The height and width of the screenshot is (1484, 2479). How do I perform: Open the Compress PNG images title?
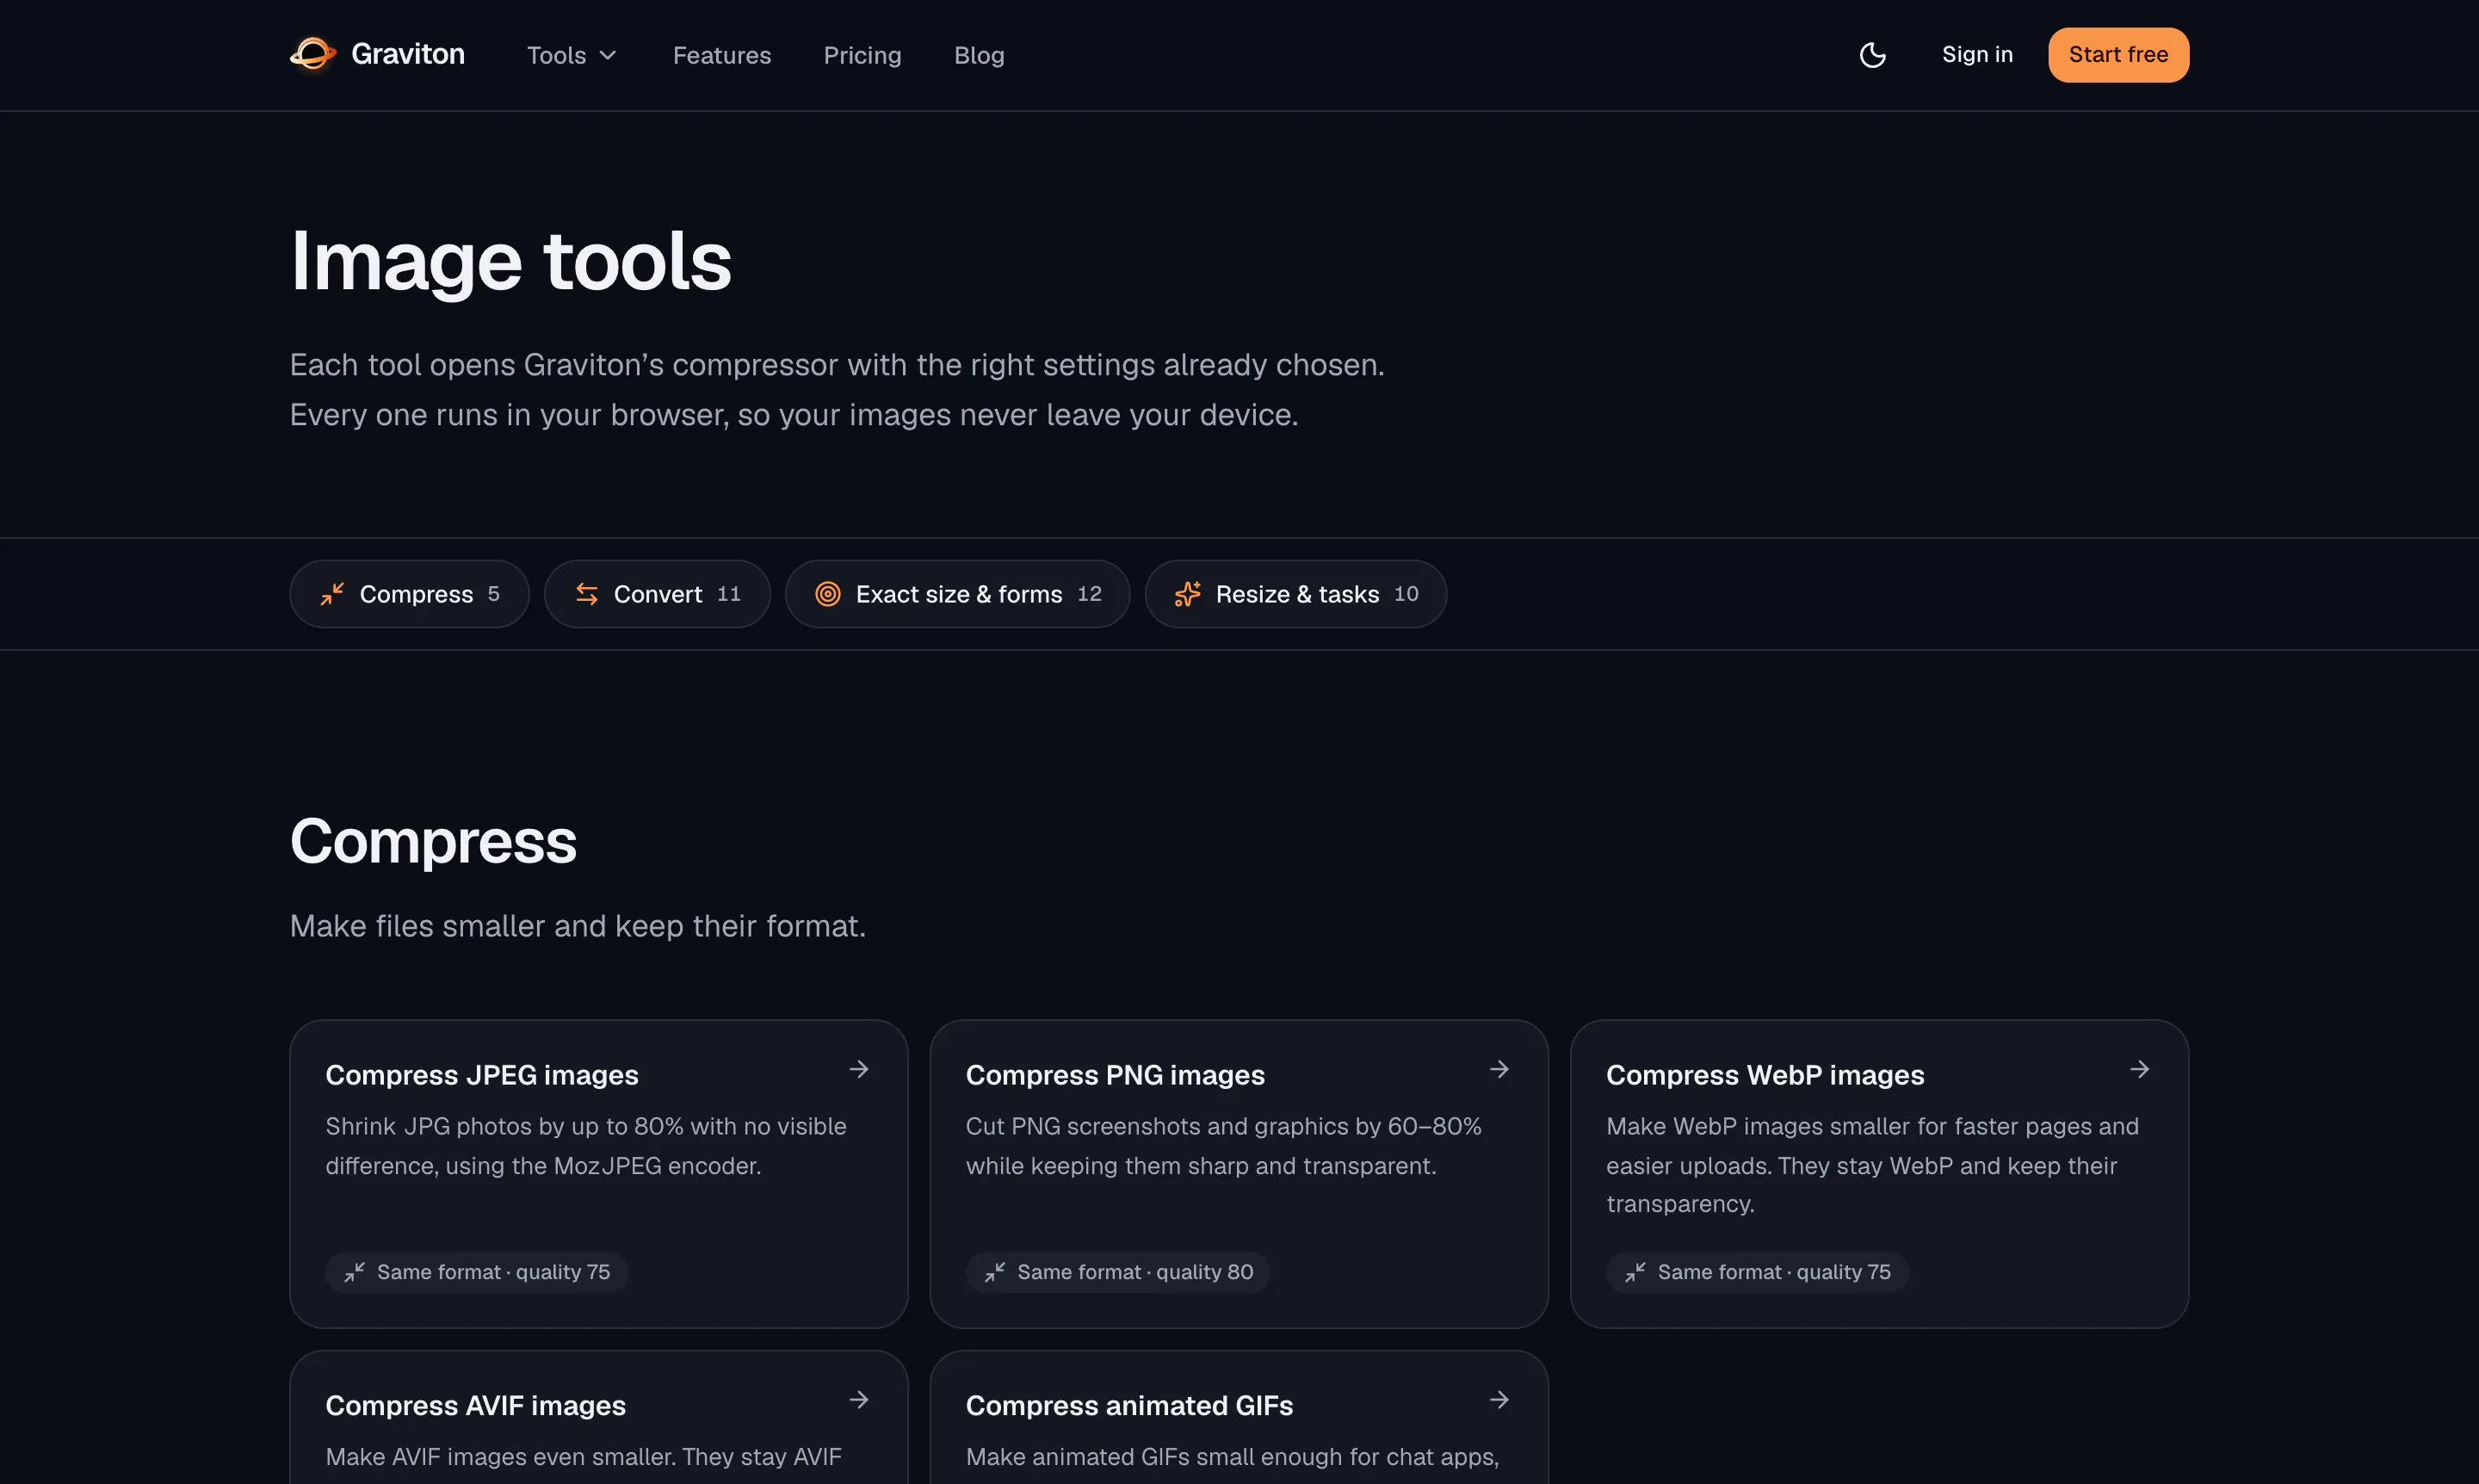click(1115, 1075)
